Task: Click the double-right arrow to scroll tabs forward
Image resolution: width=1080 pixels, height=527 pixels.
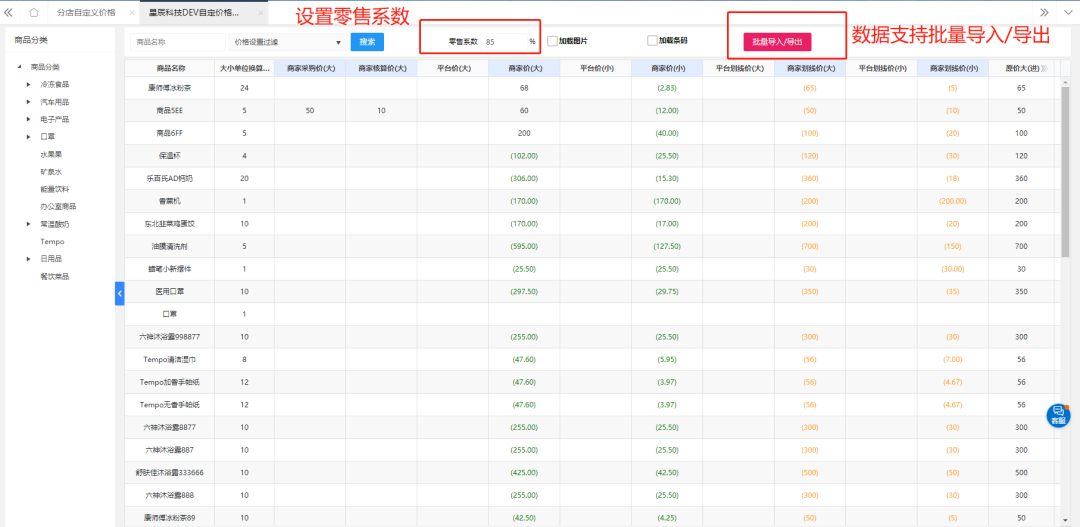Action: 1044,12
